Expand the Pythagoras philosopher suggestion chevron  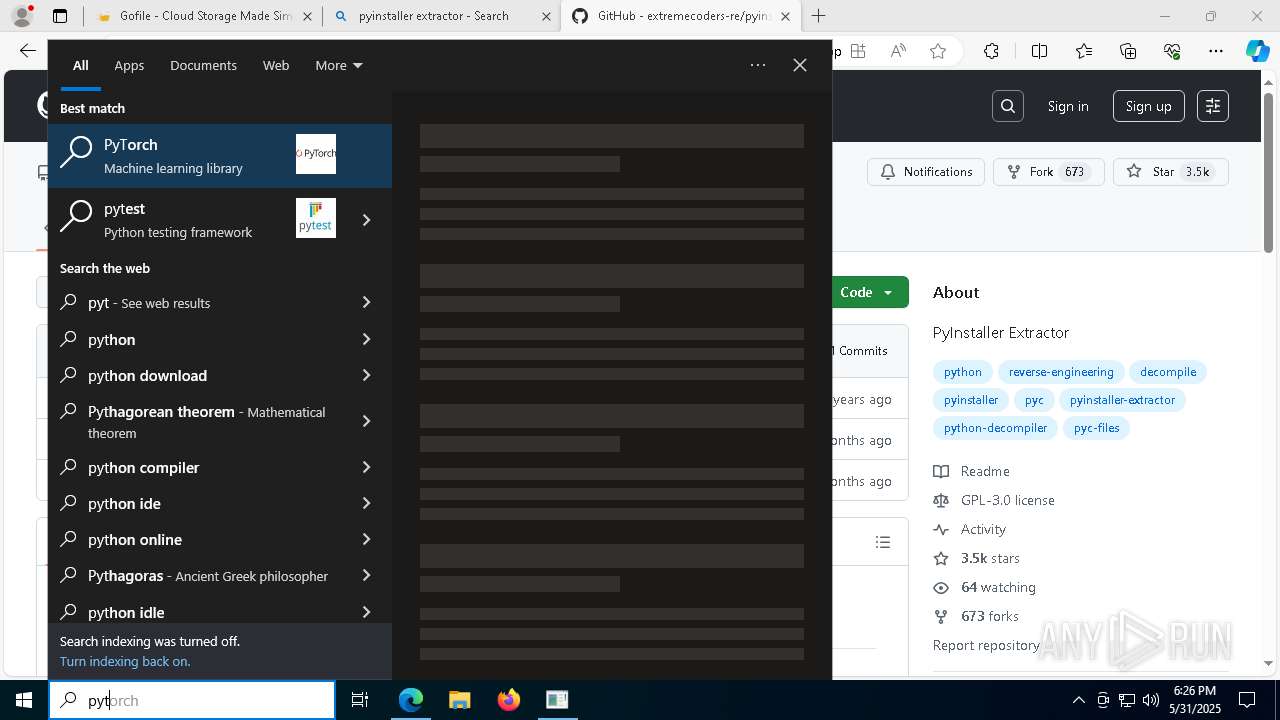coord(366,575)
